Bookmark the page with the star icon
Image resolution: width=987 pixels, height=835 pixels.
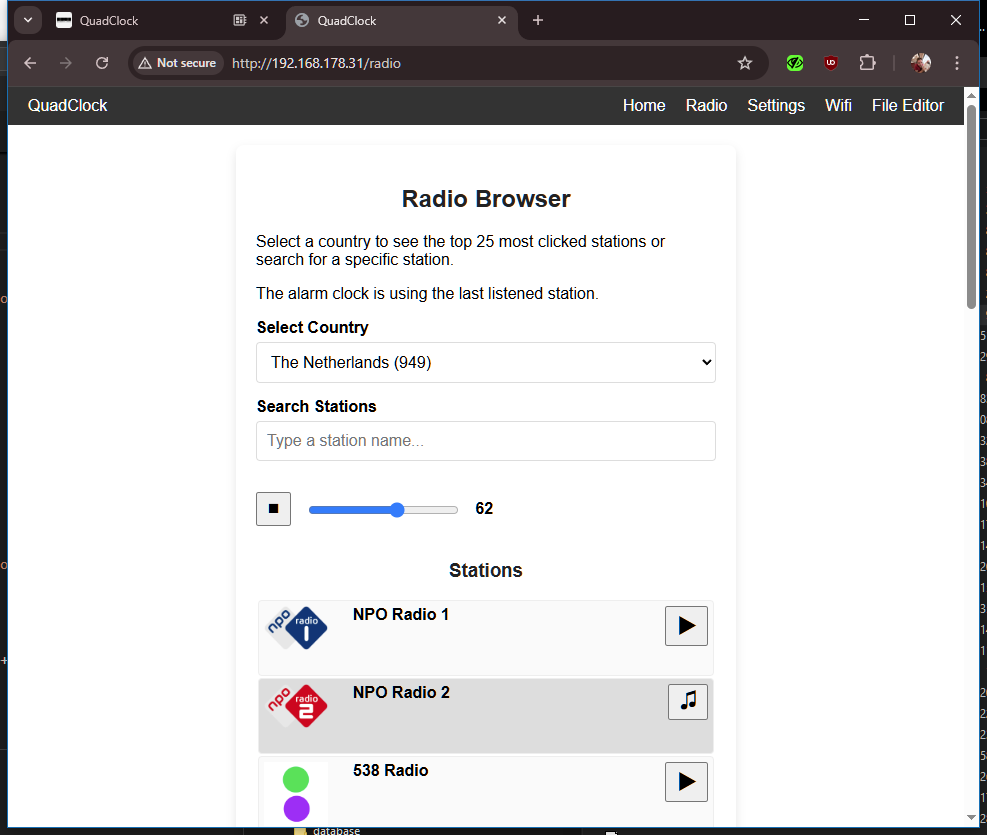(x=744, y=62)
